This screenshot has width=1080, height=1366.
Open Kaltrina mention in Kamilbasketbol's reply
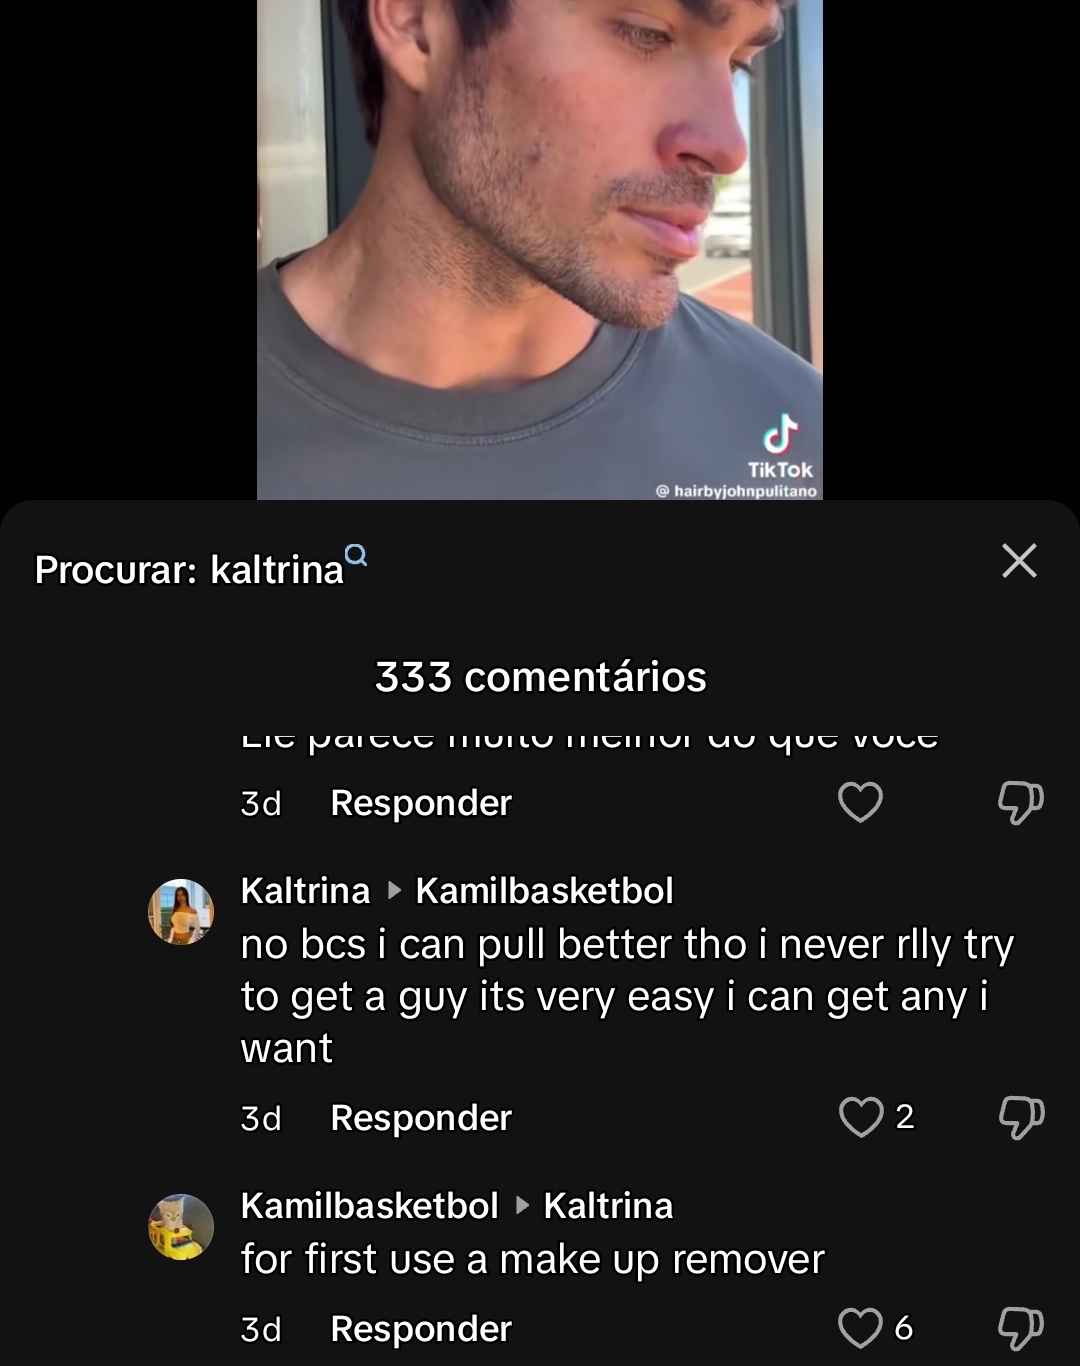pyautogui.click(x=608, y=1206)
